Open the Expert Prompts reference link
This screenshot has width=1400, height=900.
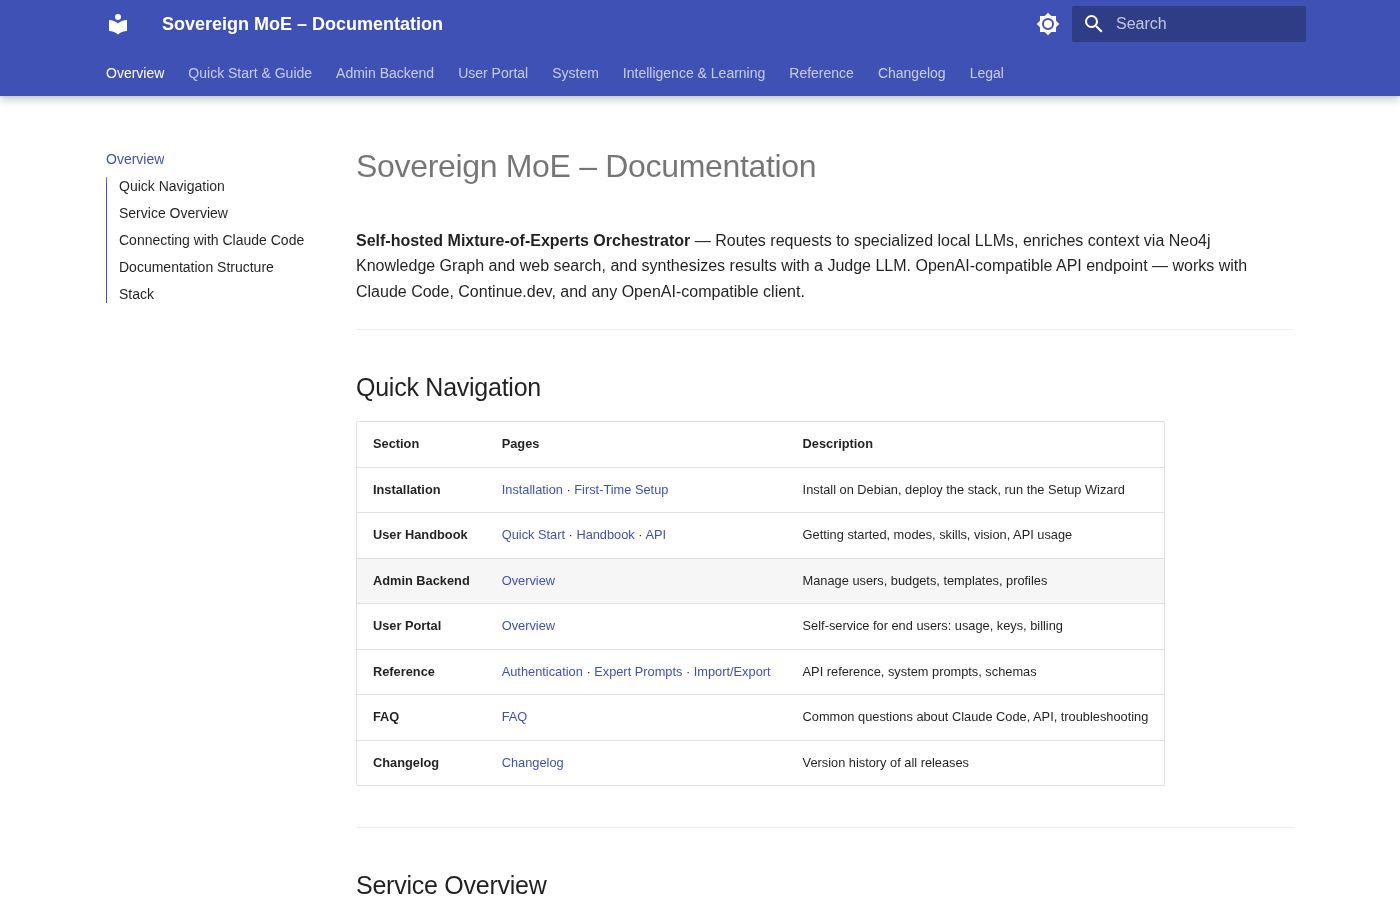[x=638, y=672]
